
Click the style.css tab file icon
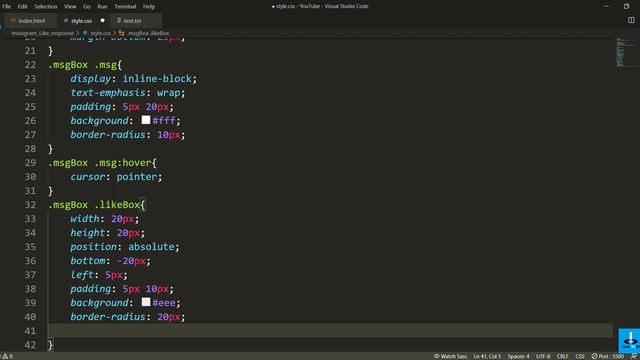point(66,20)
